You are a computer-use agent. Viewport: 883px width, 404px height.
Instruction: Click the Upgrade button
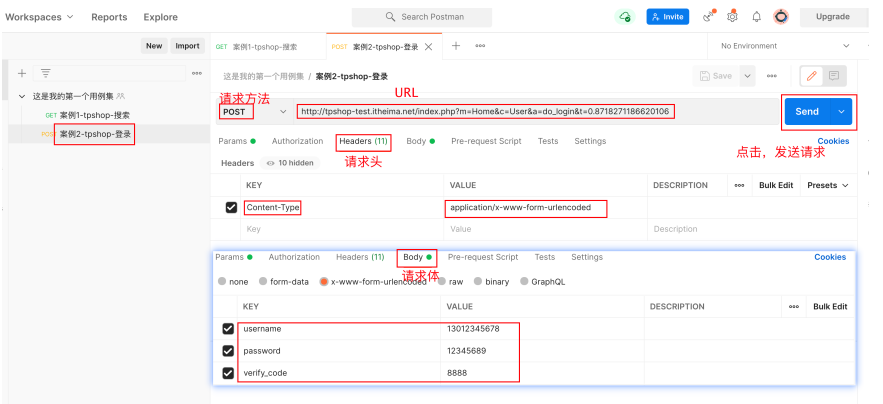833,17
